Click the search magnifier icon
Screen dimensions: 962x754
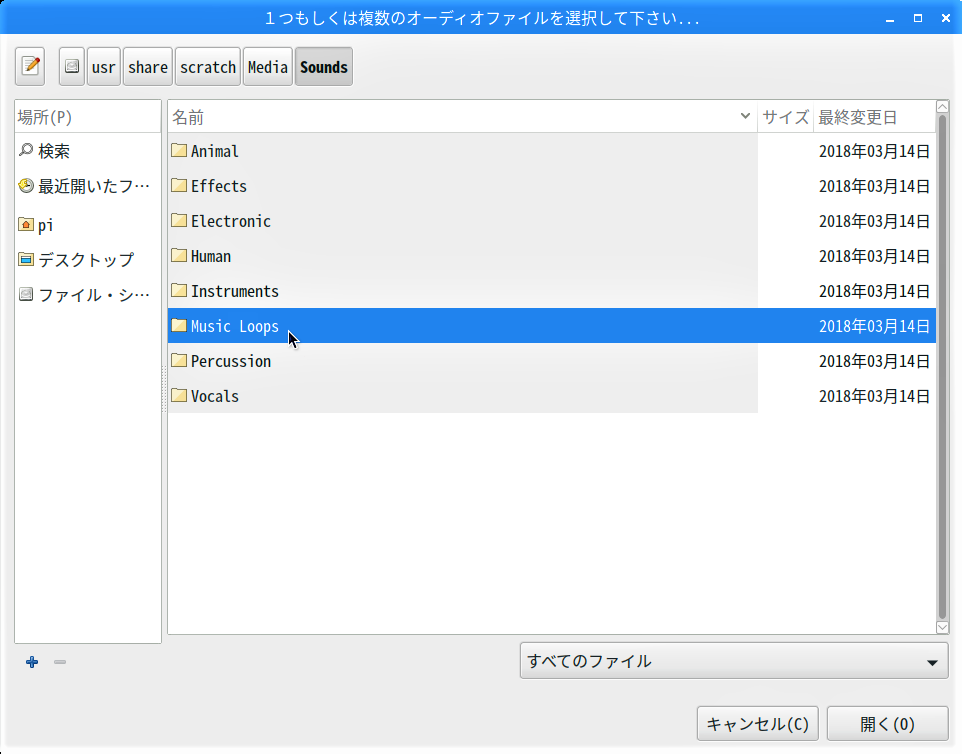[26, 150]
